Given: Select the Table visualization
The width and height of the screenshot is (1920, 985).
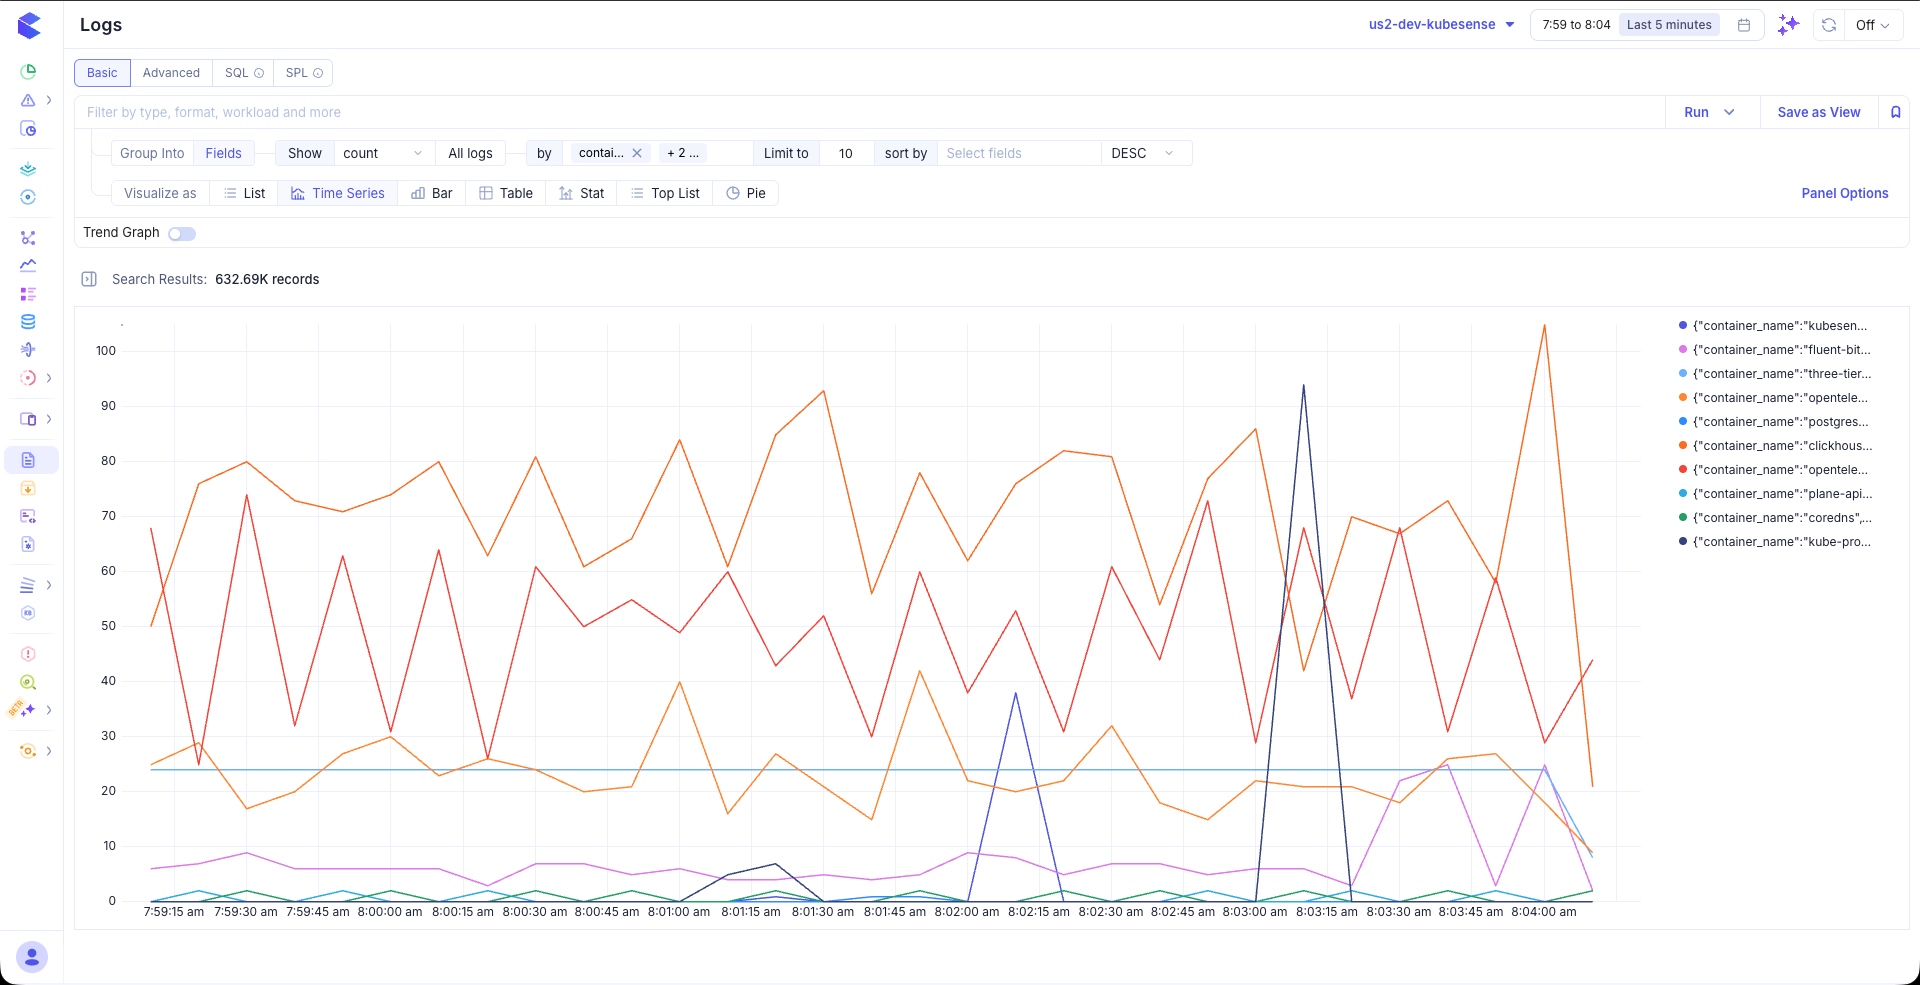Looking at the screenshot, I should pos(506,193).
